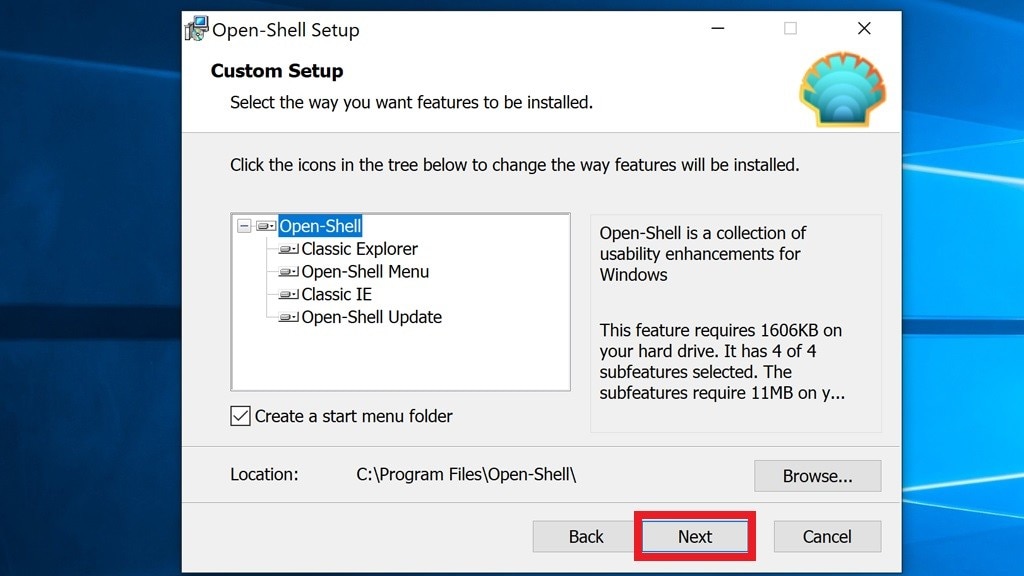This screenshot has height=576, width=1024.
Task: Click the drive icon beside Open-Shell root node
Action: tap(263, 226)
